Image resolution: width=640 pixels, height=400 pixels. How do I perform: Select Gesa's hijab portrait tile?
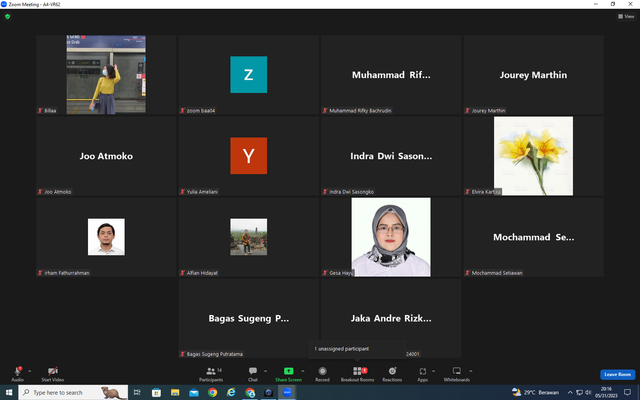click(391, 237)
